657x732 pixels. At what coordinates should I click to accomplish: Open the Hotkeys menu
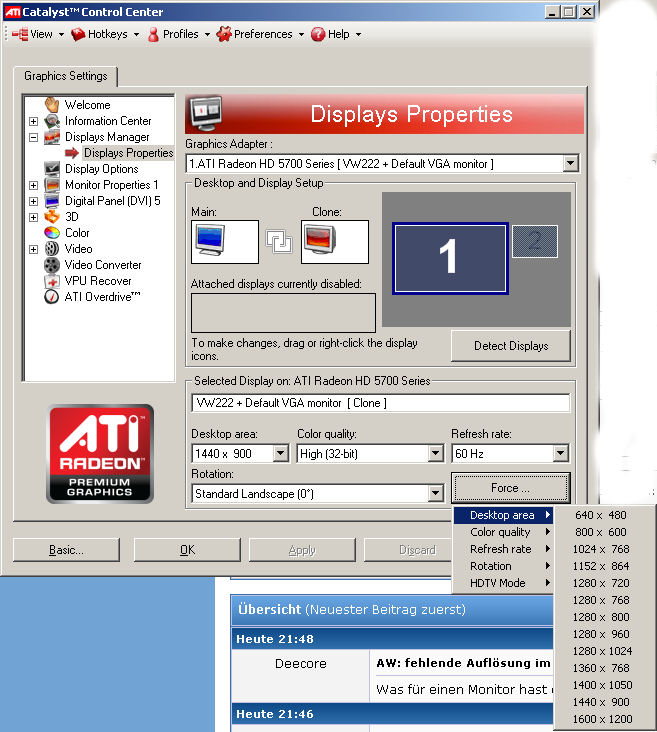[x=106, y=34]
